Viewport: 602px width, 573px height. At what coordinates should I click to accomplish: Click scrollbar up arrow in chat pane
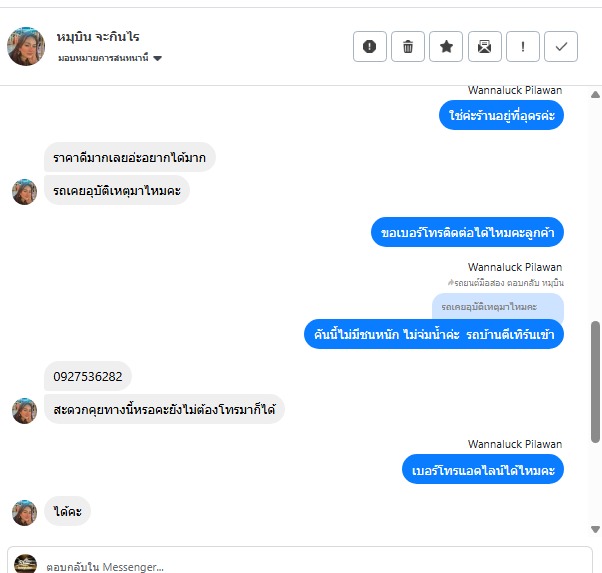(595, 94)
